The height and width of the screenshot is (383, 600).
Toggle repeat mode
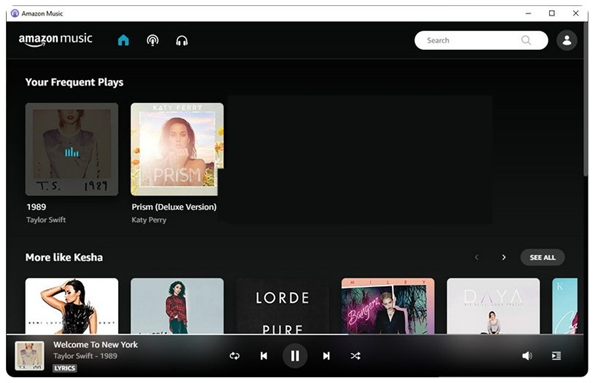click(x=235, y=356)
